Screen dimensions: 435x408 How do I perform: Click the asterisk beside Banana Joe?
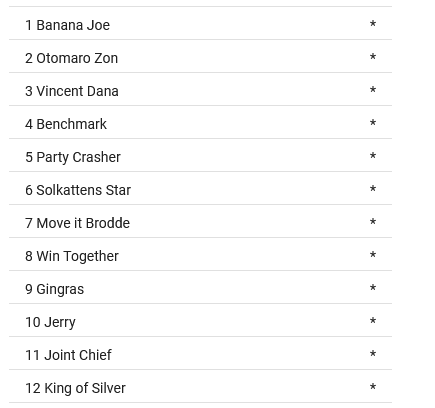point(373,24)
